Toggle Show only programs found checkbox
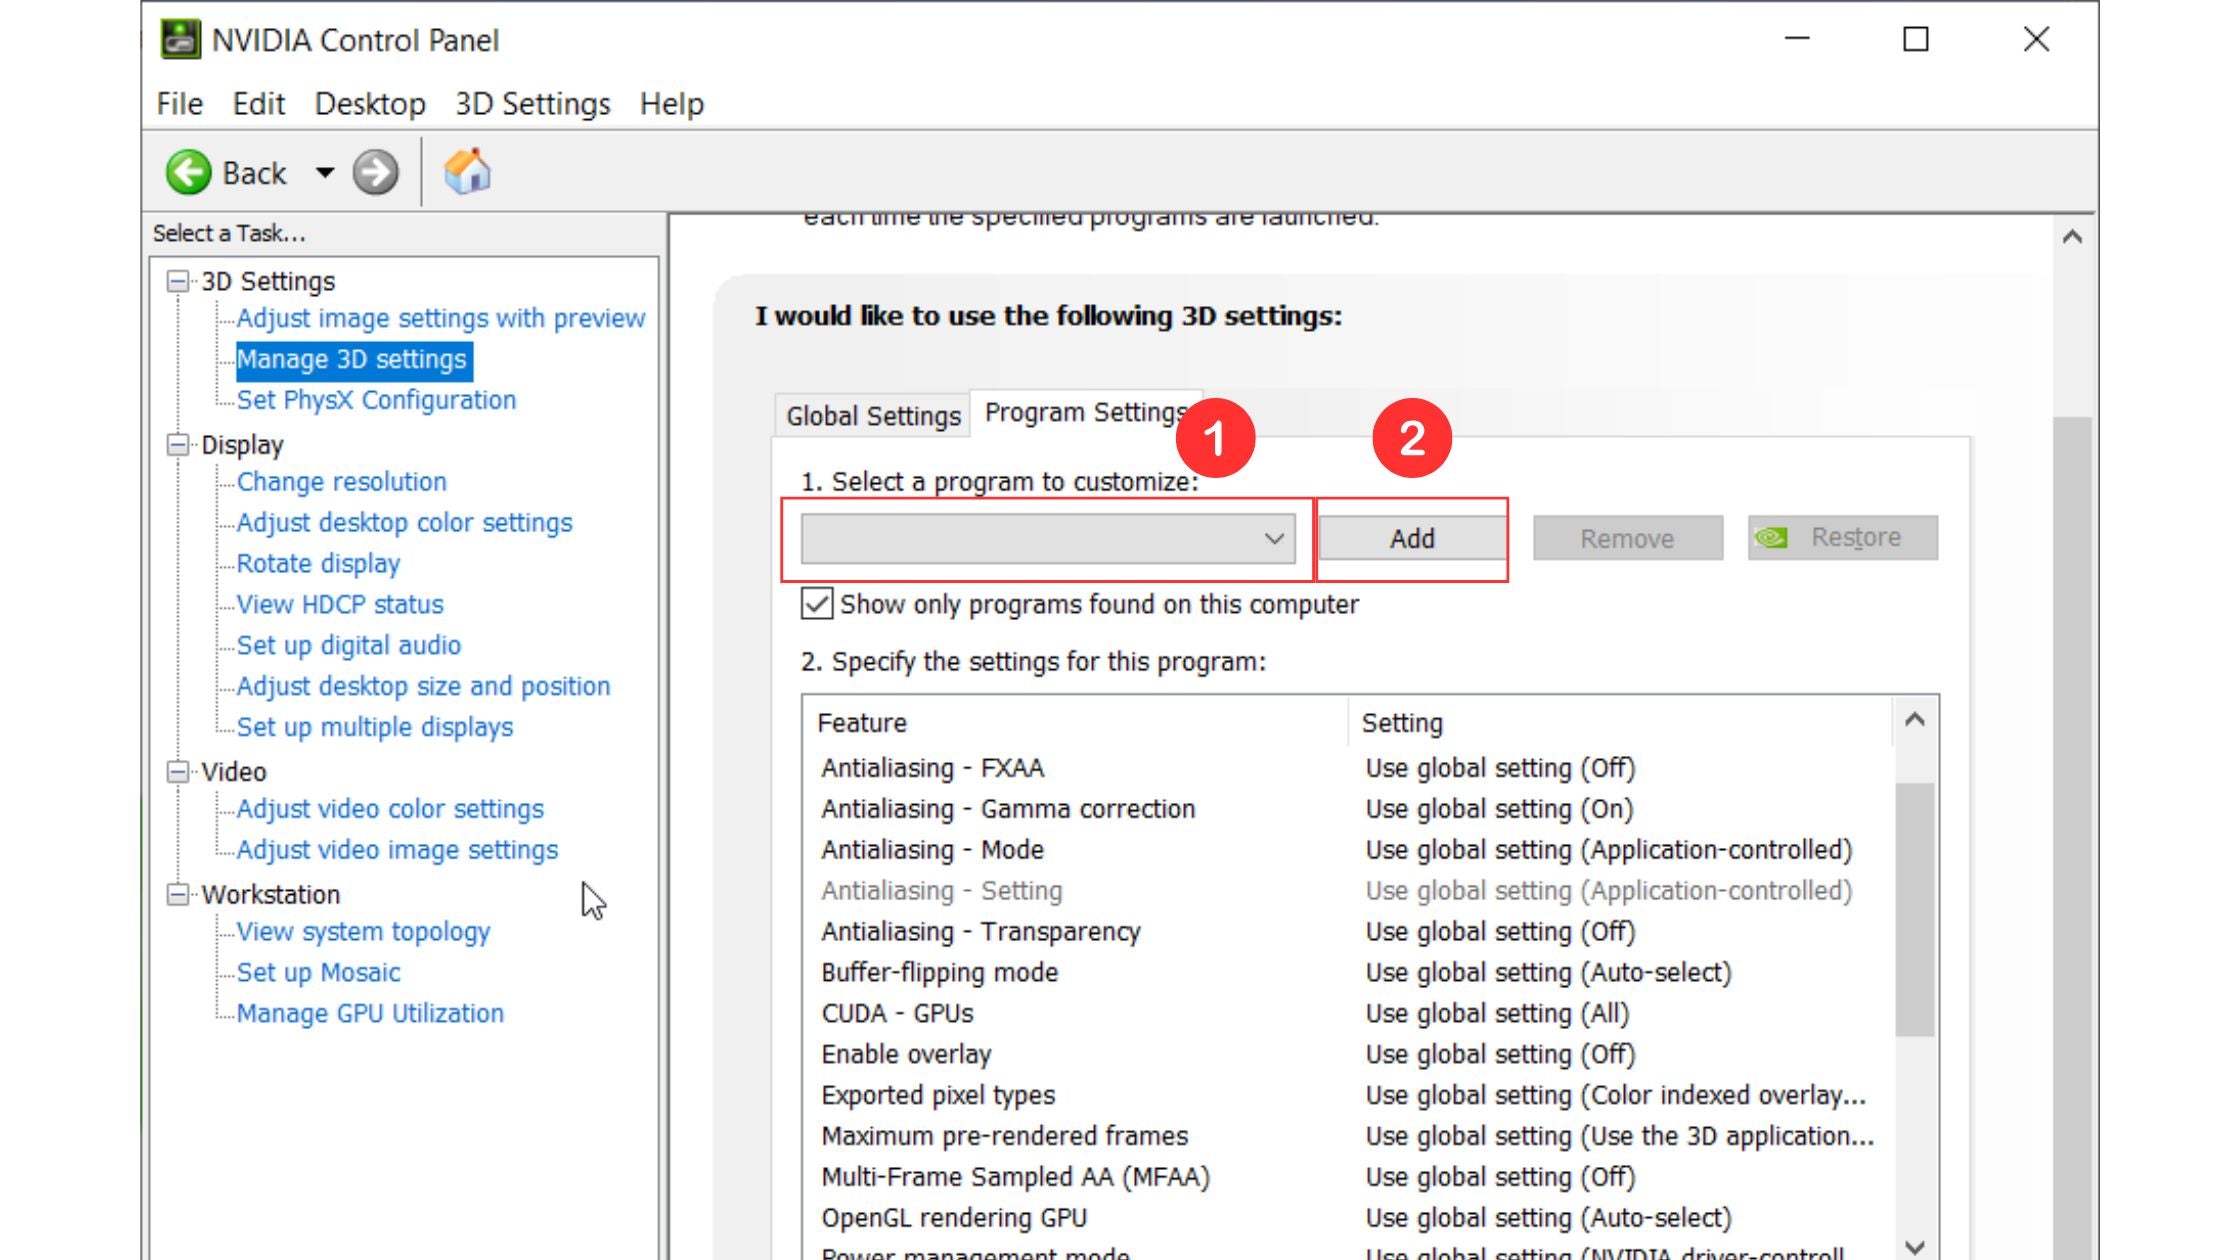This screenshot has height=1260, width=2240. (816, 604)
